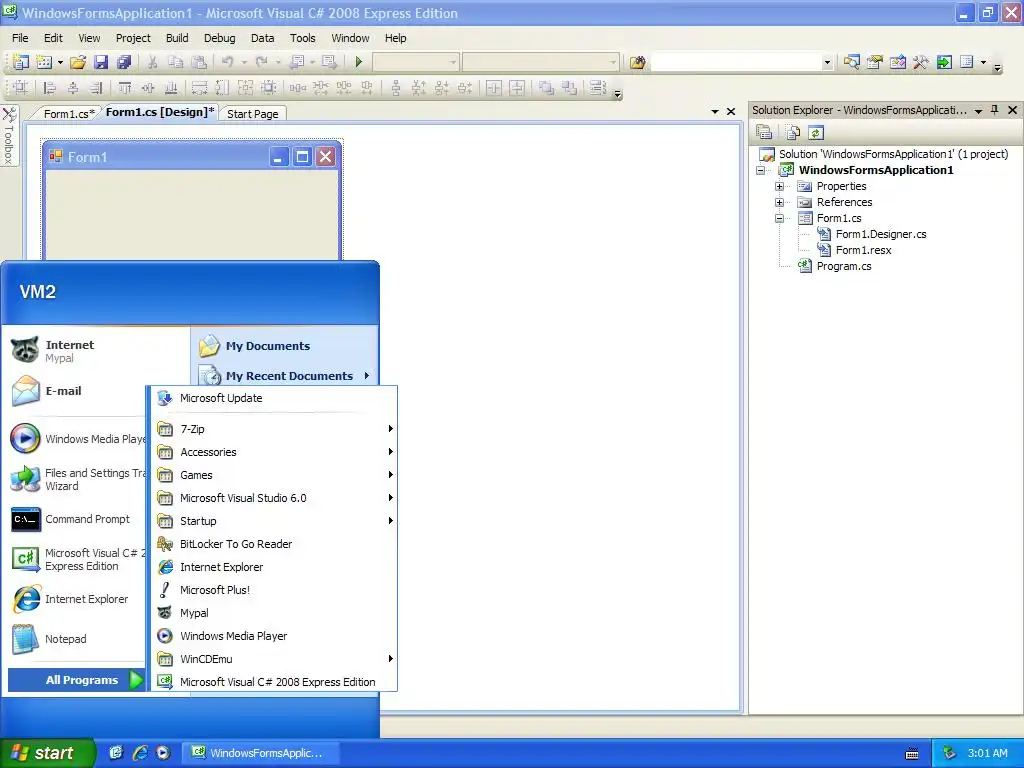Open the Project menu
The width and height of the screenshot is (1024, 768).
pos(133,38)
